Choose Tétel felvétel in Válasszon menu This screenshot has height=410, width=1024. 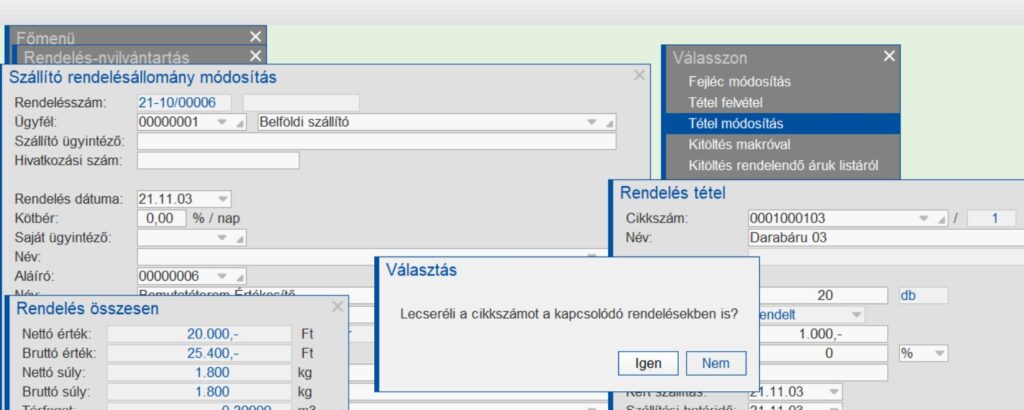point(726,102)
